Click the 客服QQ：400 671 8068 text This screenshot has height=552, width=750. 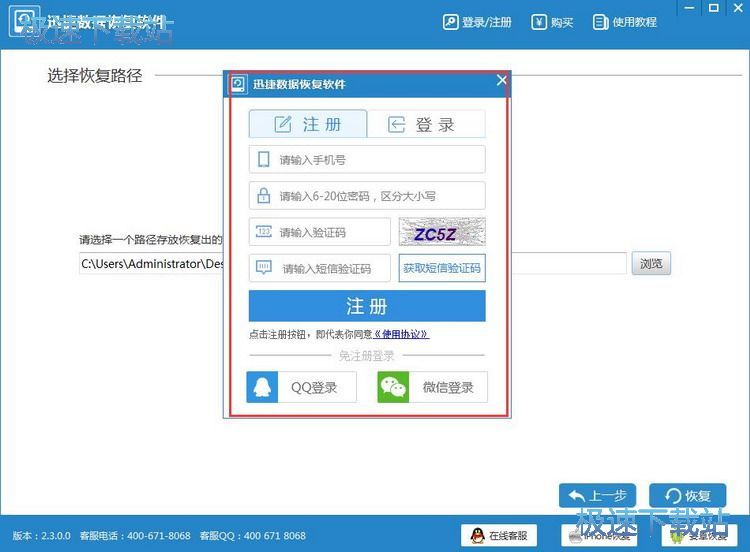[253, 536]
